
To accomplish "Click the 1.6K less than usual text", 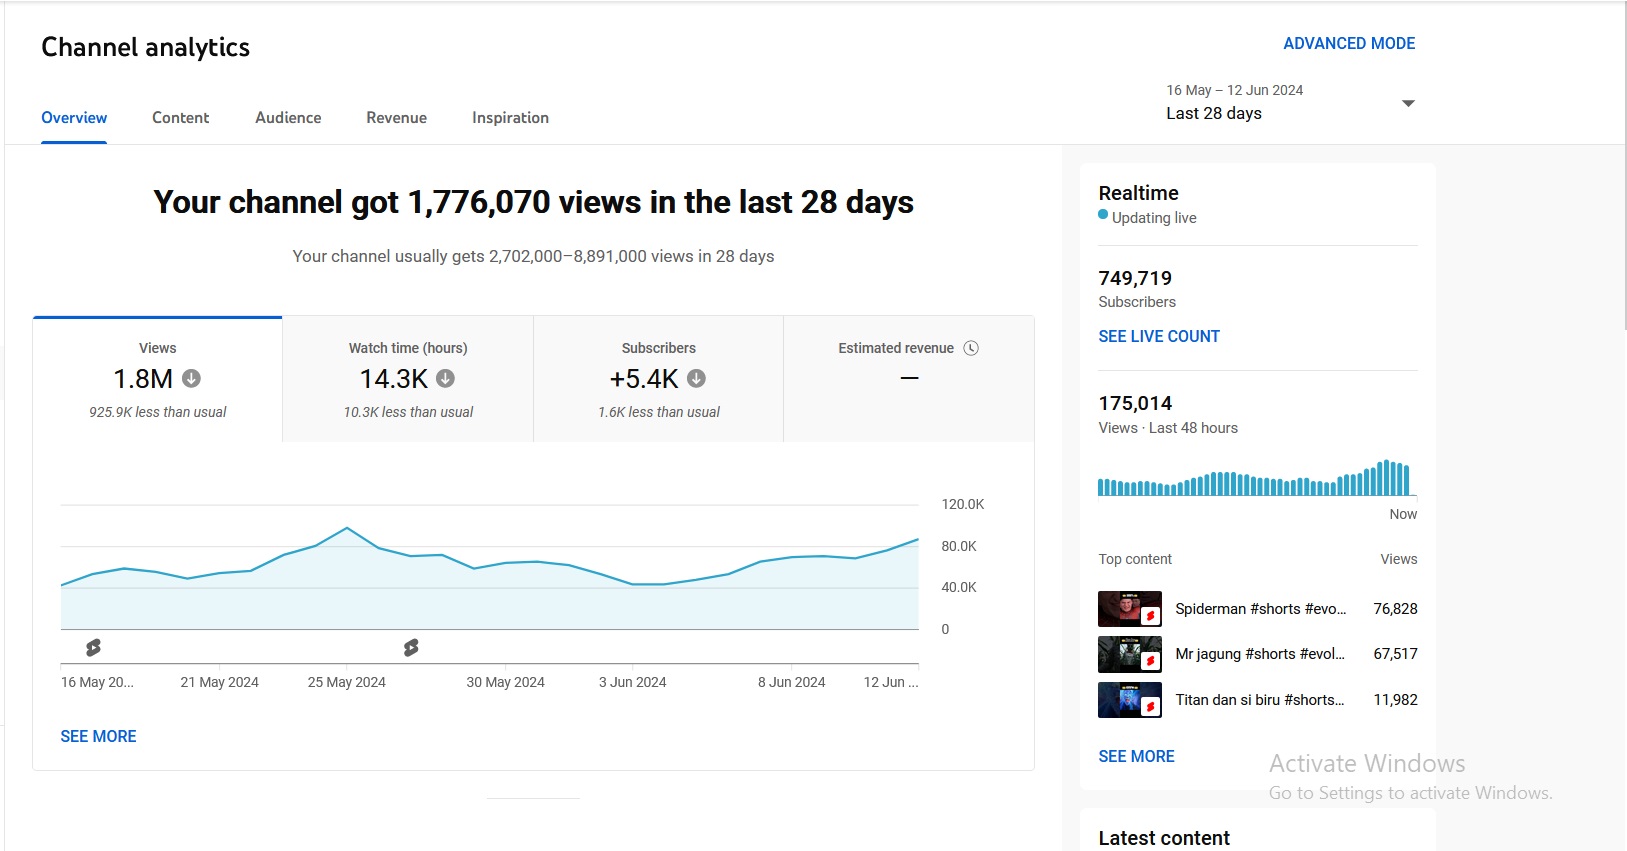I will coord(659,412).
